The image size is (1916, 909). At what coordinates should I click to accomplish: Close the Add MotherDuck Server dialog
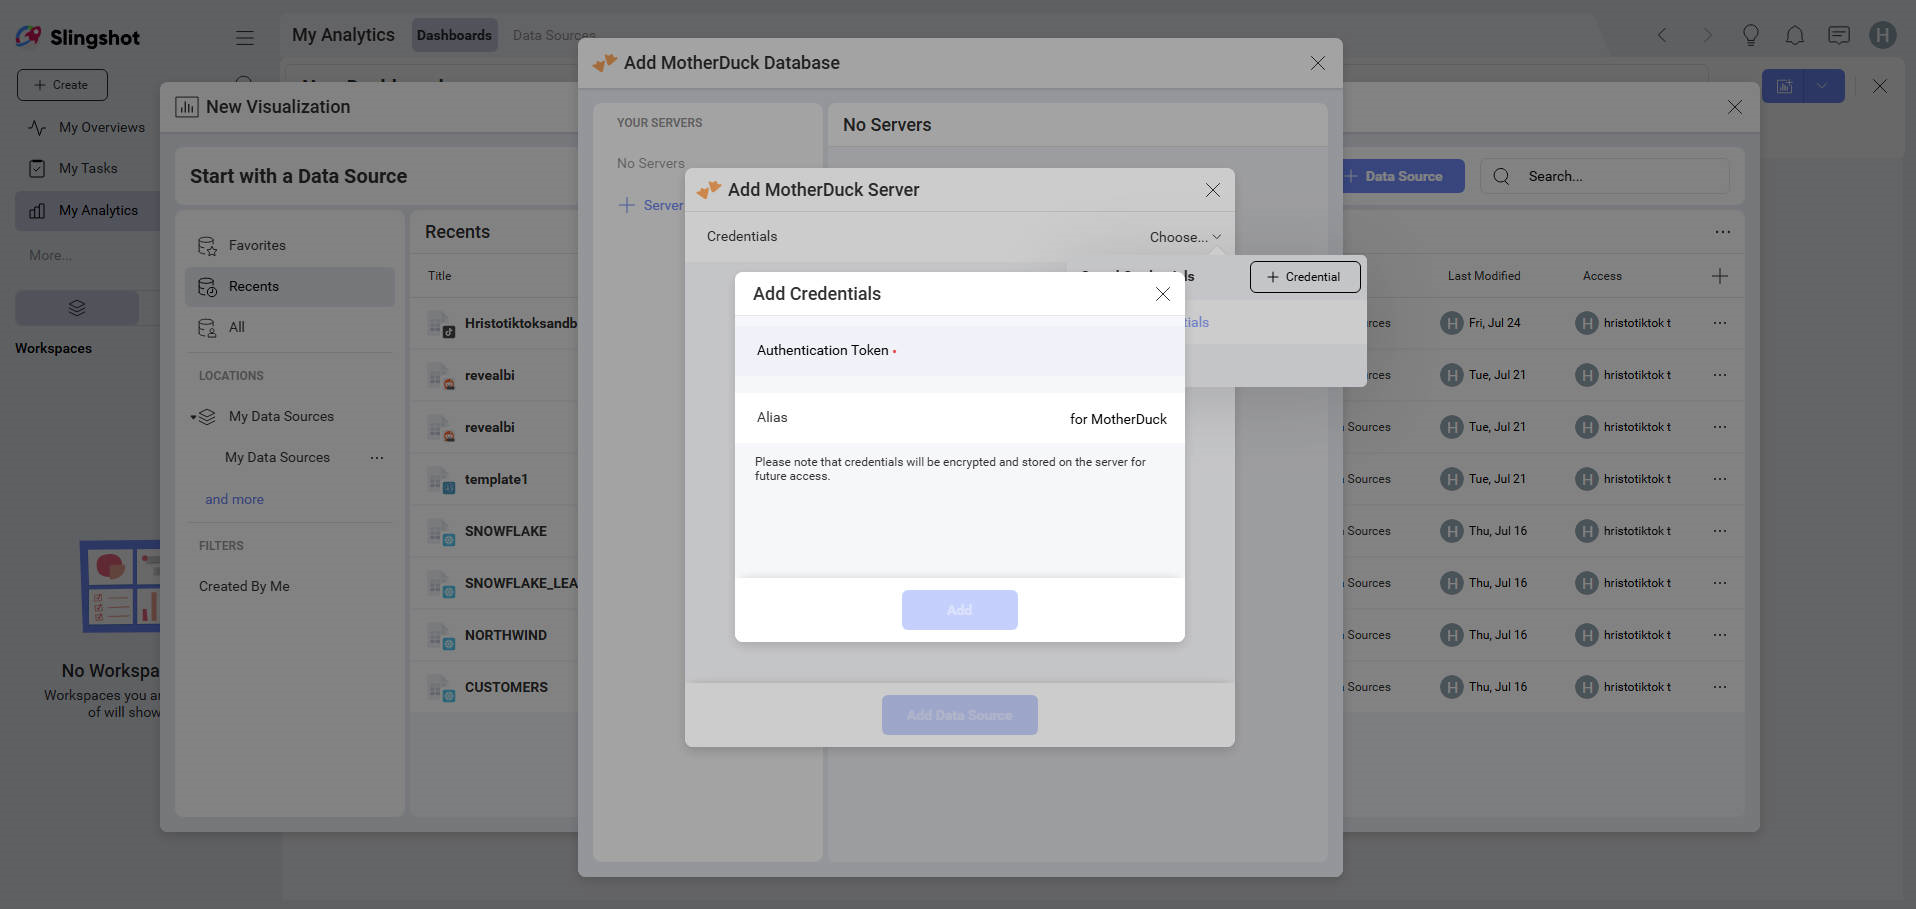1213,190
